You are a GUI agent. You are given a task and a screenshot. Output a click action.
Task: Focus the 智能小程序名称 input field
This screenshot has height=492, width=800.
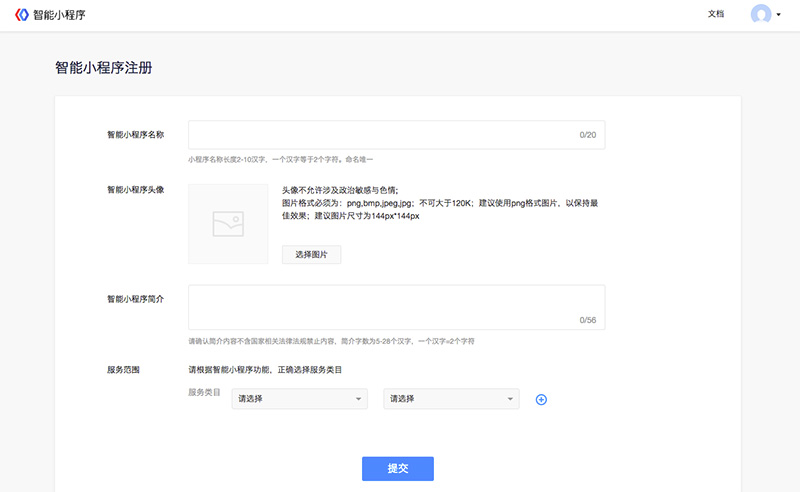(380, 134)
